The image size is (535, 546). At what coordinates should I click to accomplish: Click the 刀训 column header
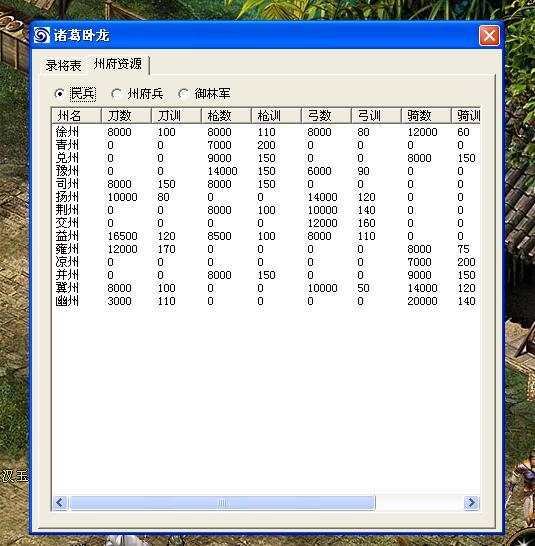point(176,116)
